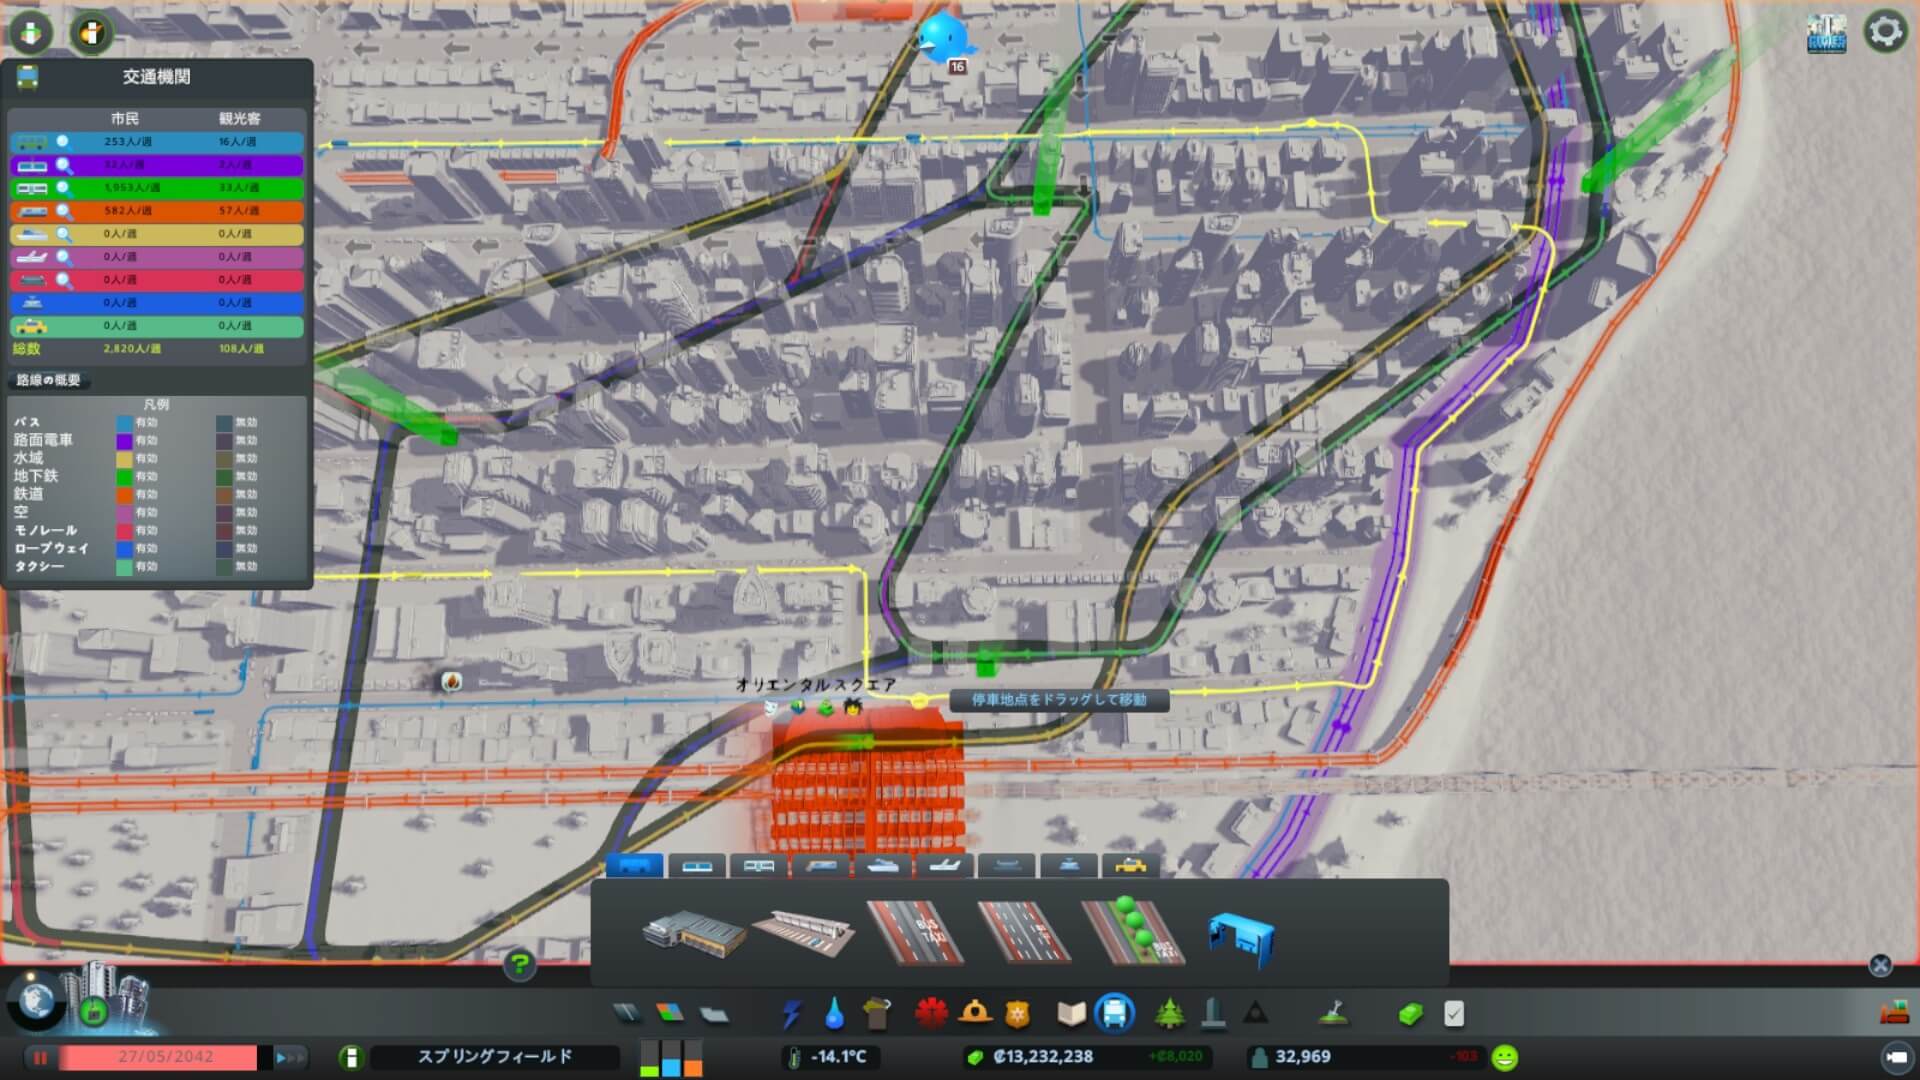Viewport: 1920px width, 1080px height.
Task: Open the options gear menu
Action: click(1885, 31)
